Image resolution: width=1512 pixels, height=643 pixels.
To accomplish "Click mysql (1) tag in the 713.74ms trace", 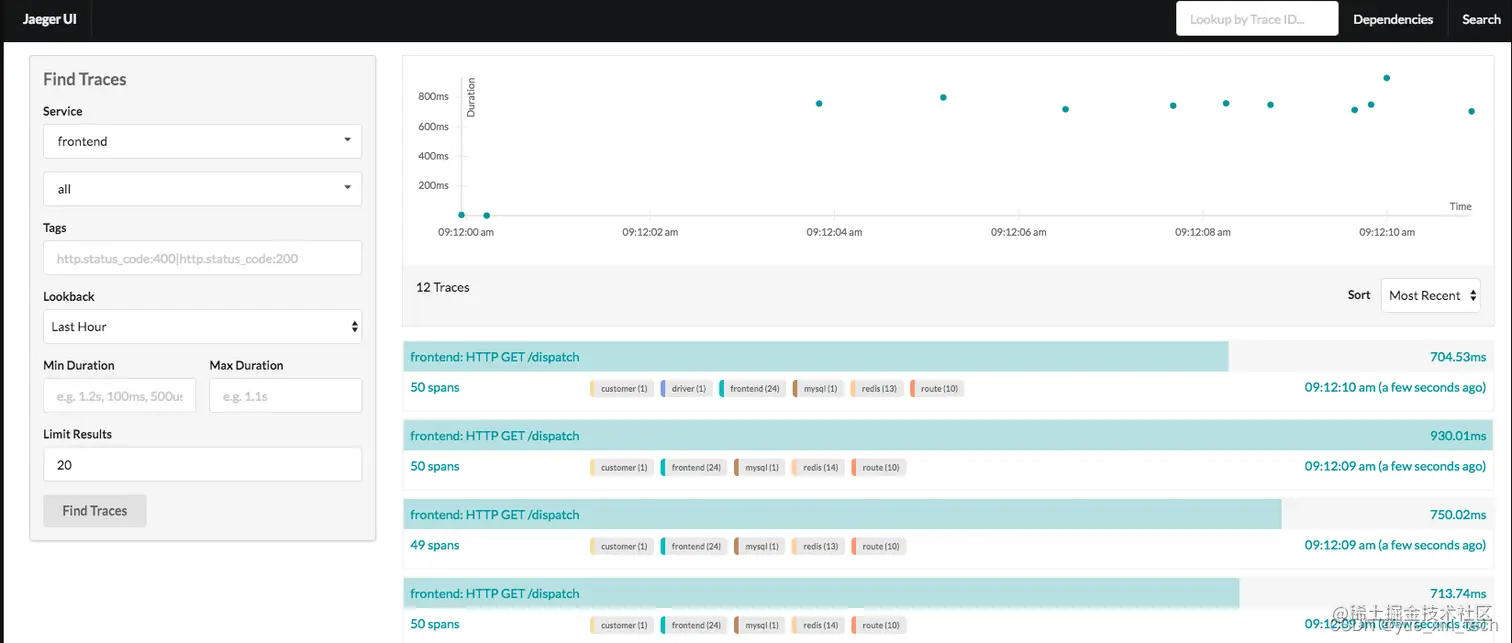I will (x=758, y=625).
